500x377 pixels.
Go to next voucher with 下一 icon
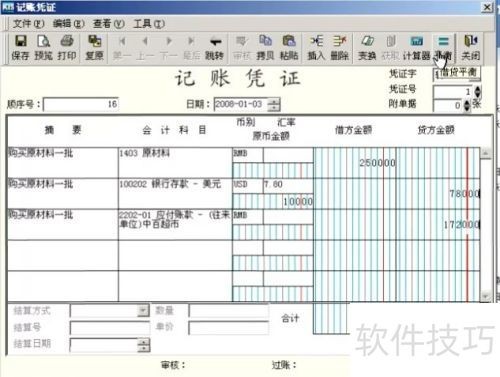[x=168, y=48]
